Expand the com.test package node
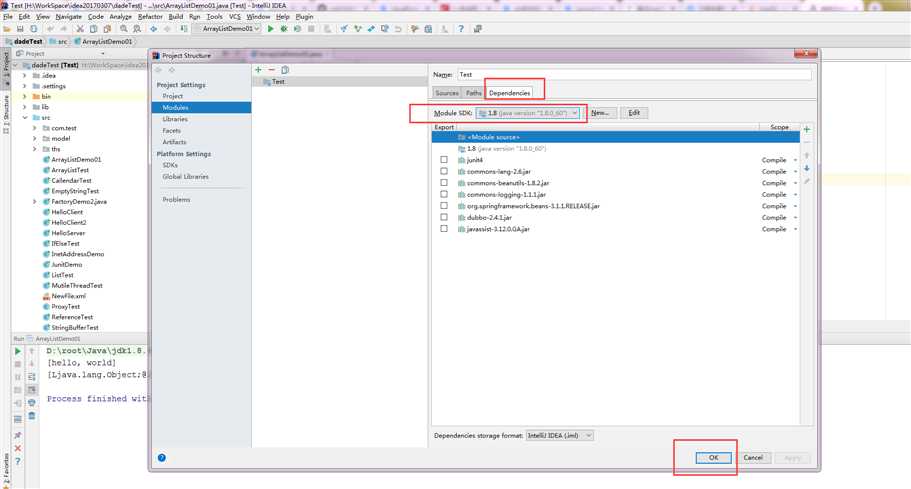 point(35,128)
